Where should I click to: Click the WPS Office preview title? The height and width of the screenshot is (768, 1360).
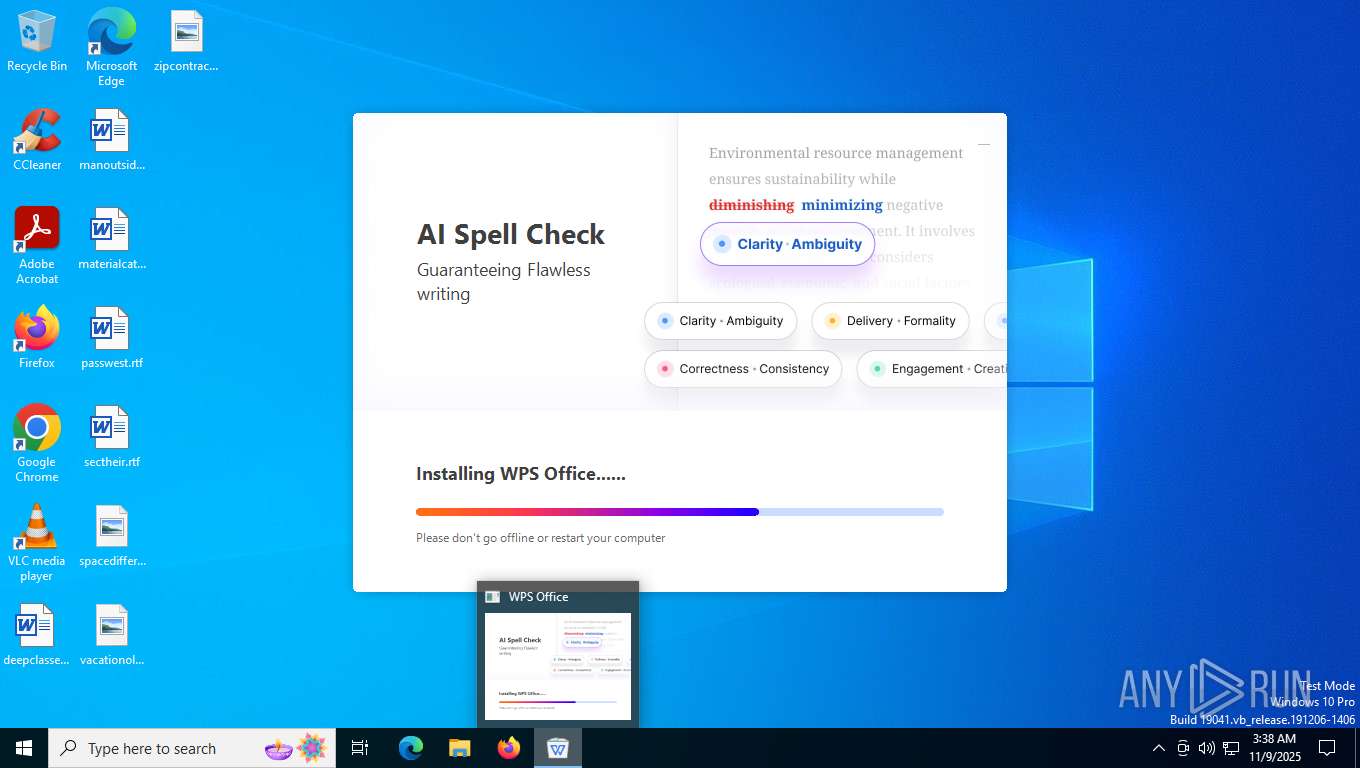[538, 597]
